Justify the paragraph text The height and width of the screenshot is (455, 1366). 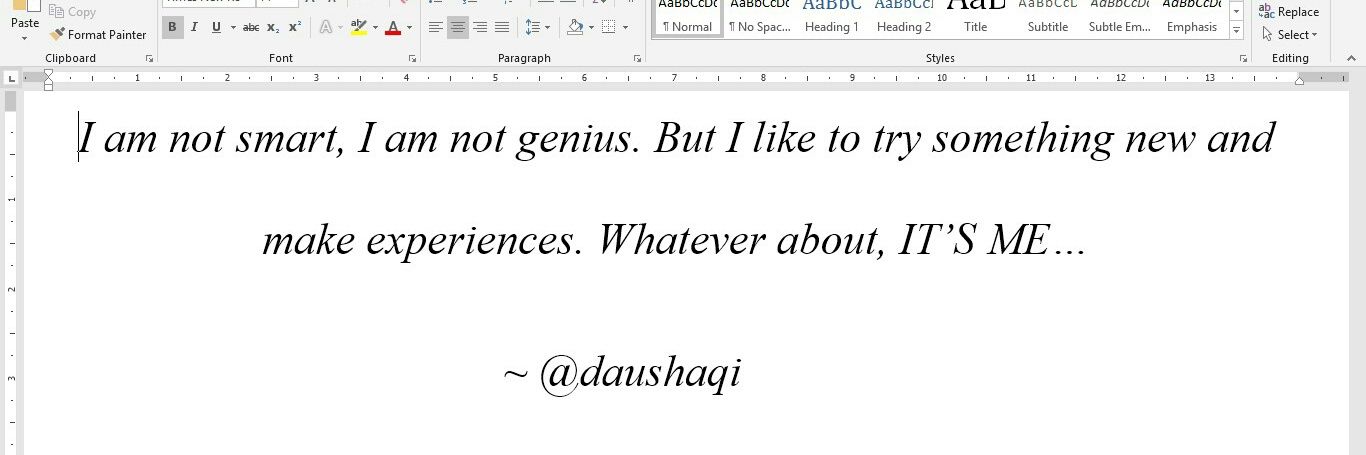tap(502, 27)
